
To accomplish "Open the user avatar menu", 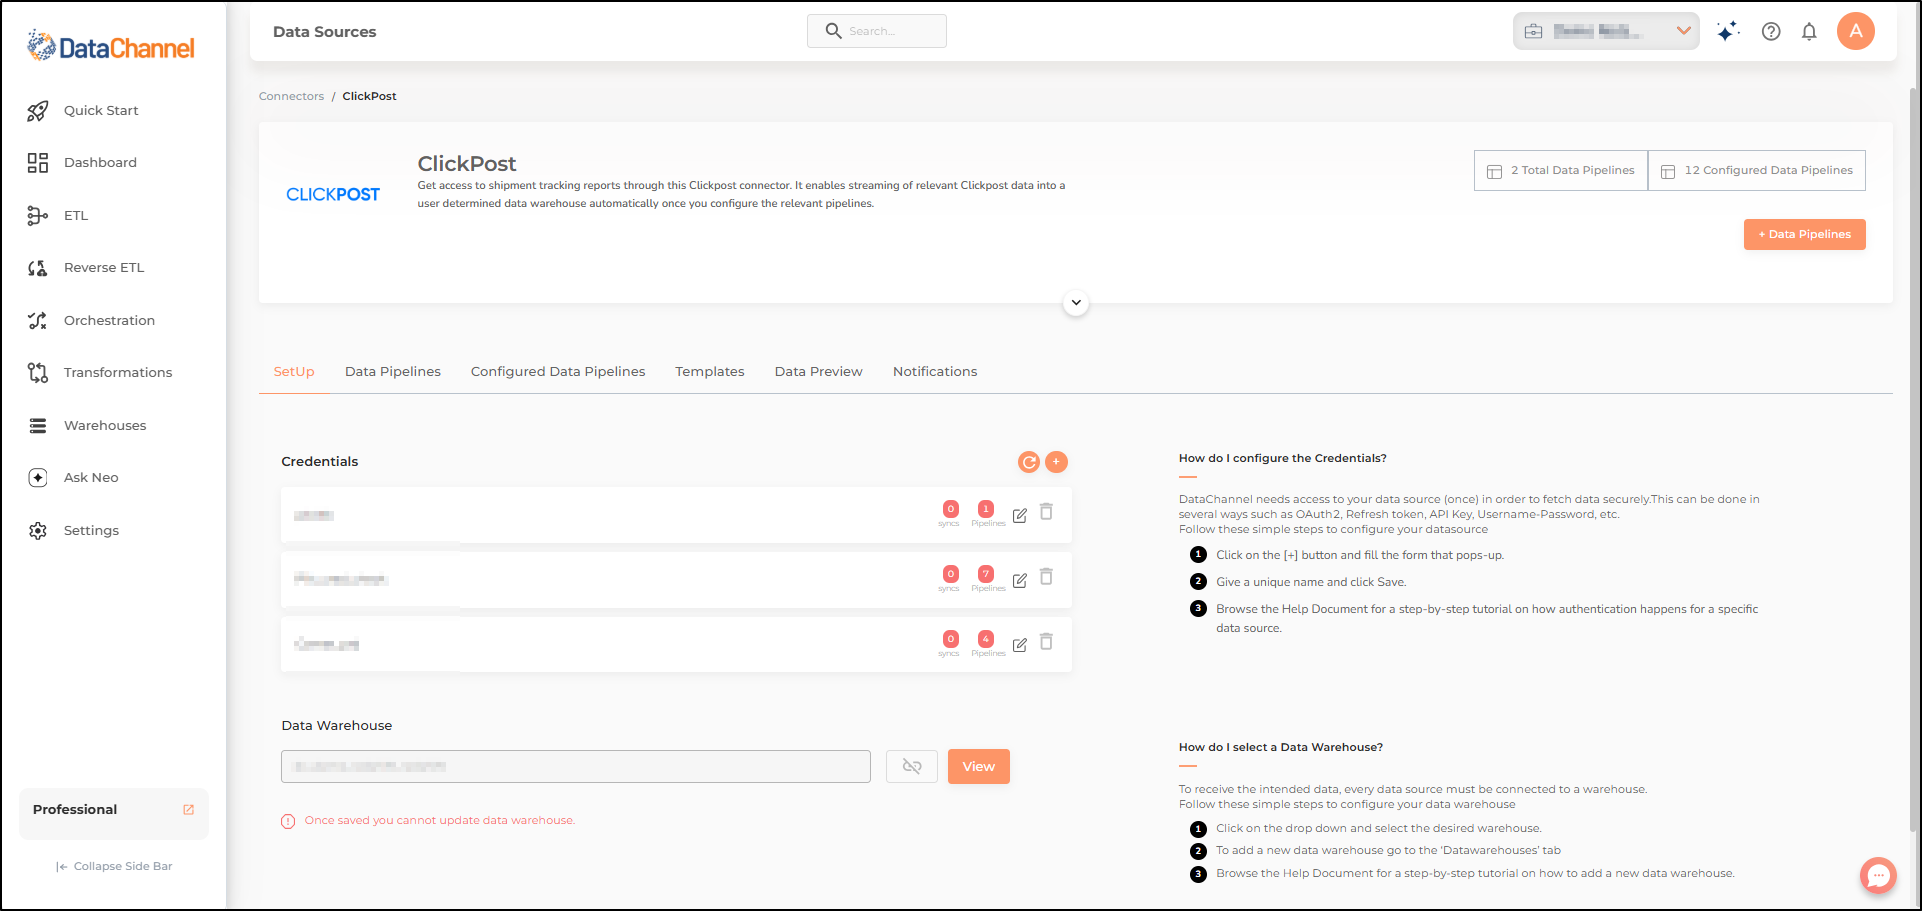I will click(x=1856, y=31).
